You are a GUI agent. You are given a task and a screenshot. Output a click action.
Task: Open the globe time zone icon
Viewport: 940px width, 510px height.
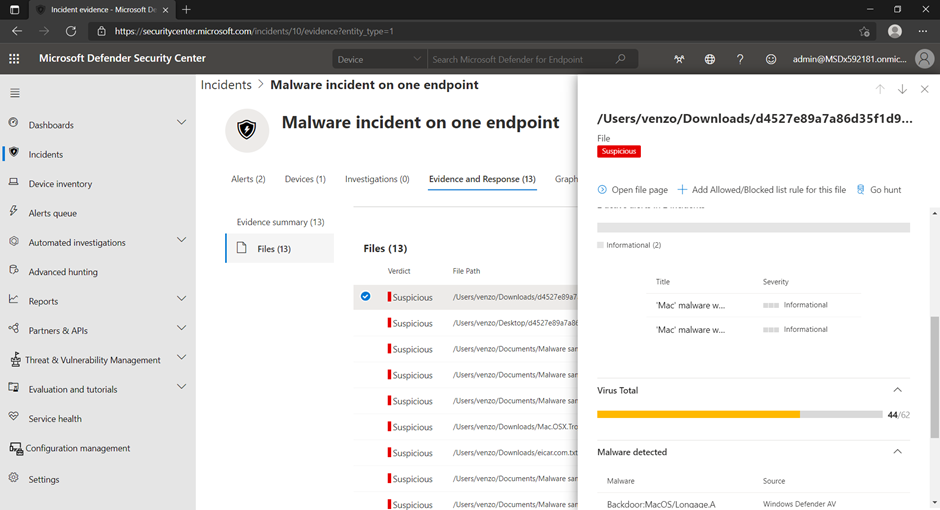[x=709, y=59]
